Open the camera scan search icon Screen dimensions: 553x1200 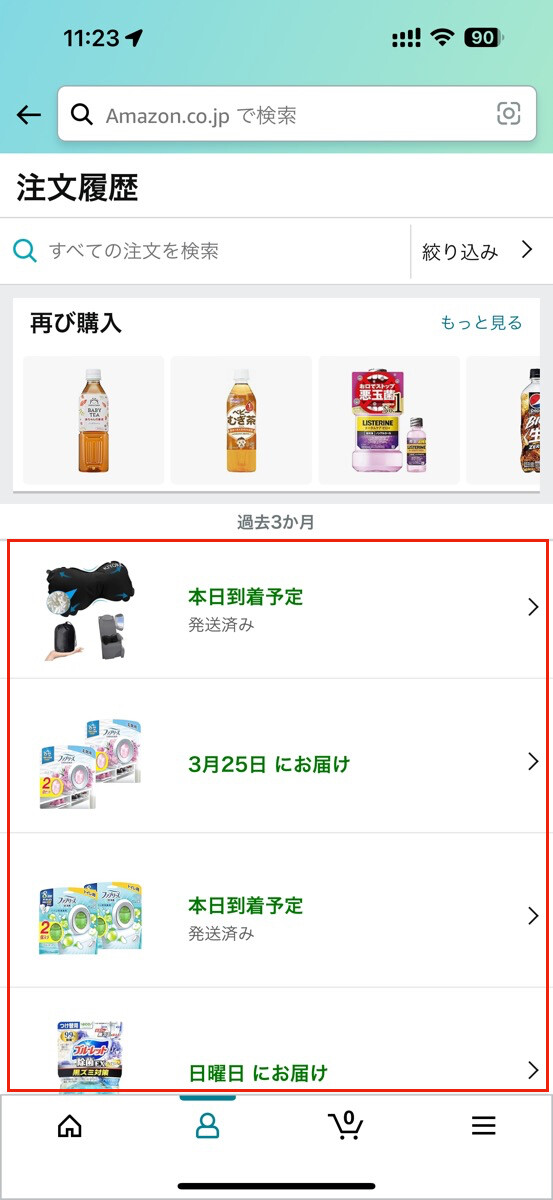509,115
